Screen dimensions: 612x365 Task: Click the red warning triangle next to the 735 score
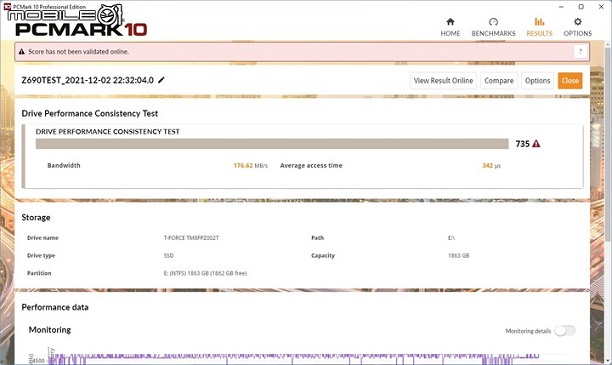click(536, 144)
